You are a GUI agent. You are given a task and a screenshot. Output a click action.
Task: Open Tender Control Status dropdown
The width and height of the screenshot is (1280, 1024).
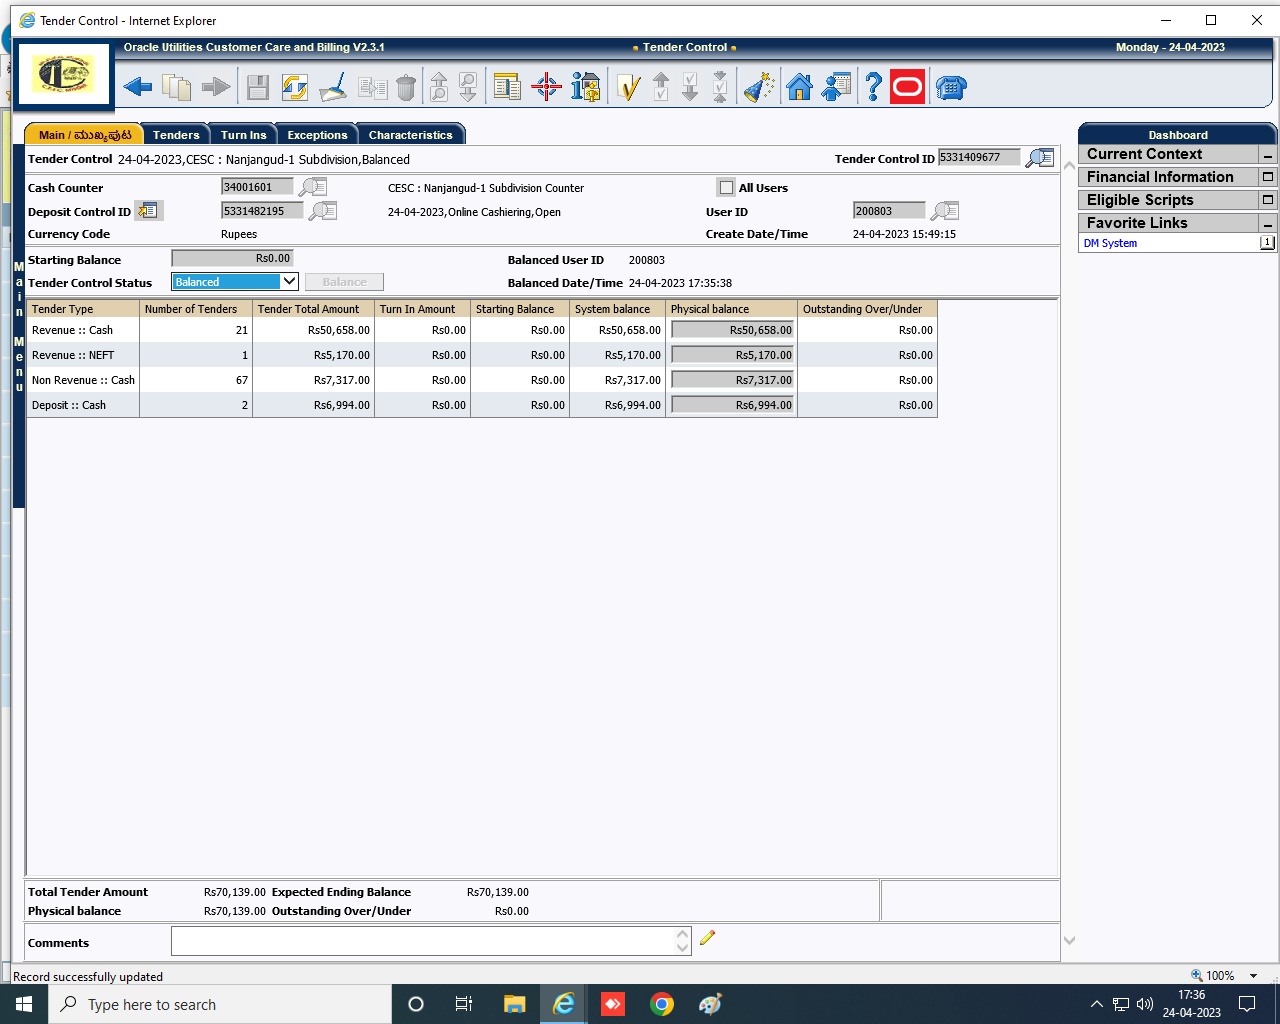pyautogui.click(x=235, y=282)
